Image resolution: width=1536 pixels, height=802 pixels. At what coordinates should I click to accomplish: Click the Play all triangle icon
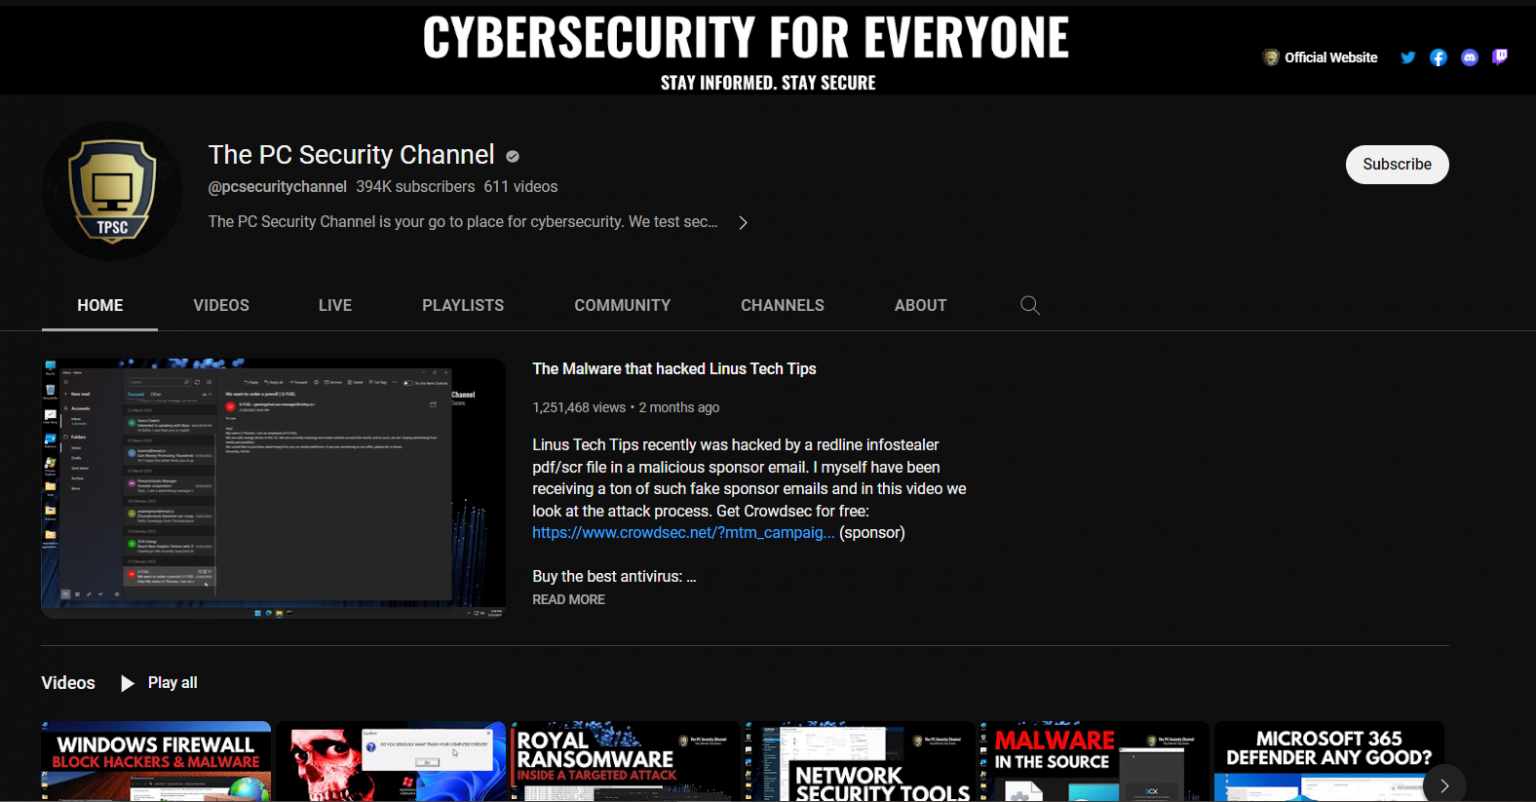[x=127, y=682]
